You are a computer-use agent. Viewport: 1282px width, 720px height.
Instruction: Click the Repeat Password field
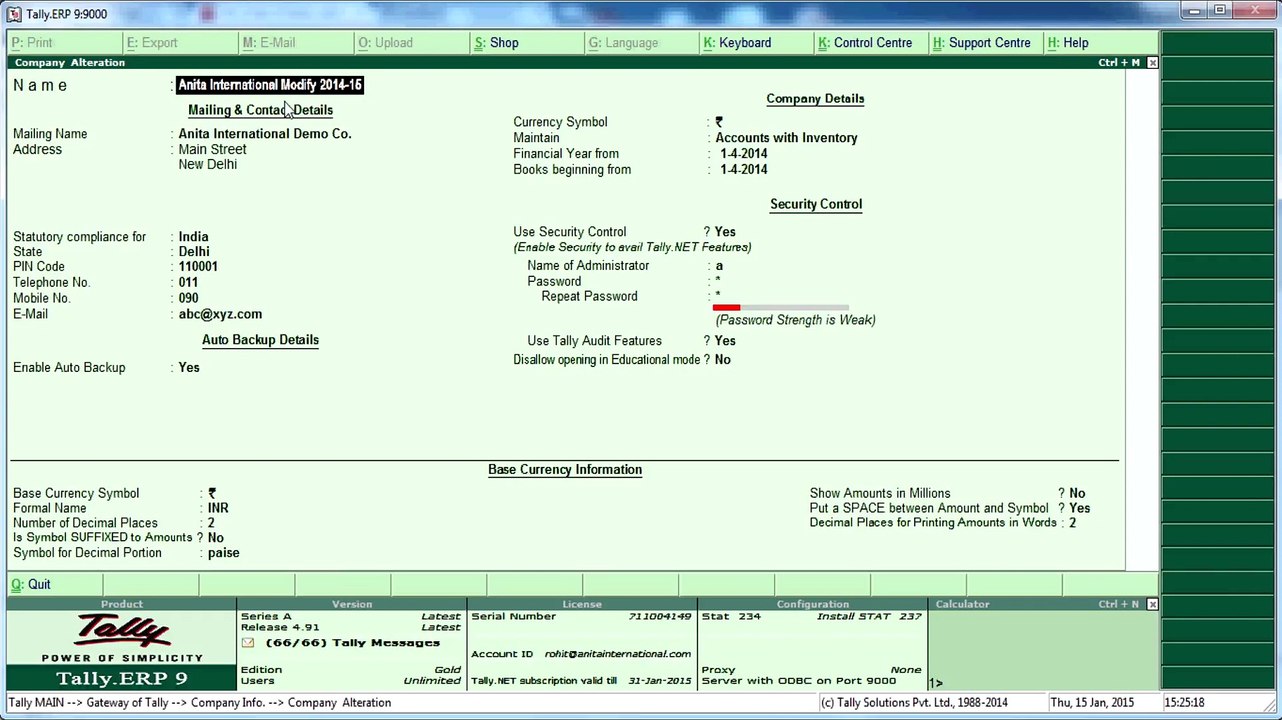point(718,296)
